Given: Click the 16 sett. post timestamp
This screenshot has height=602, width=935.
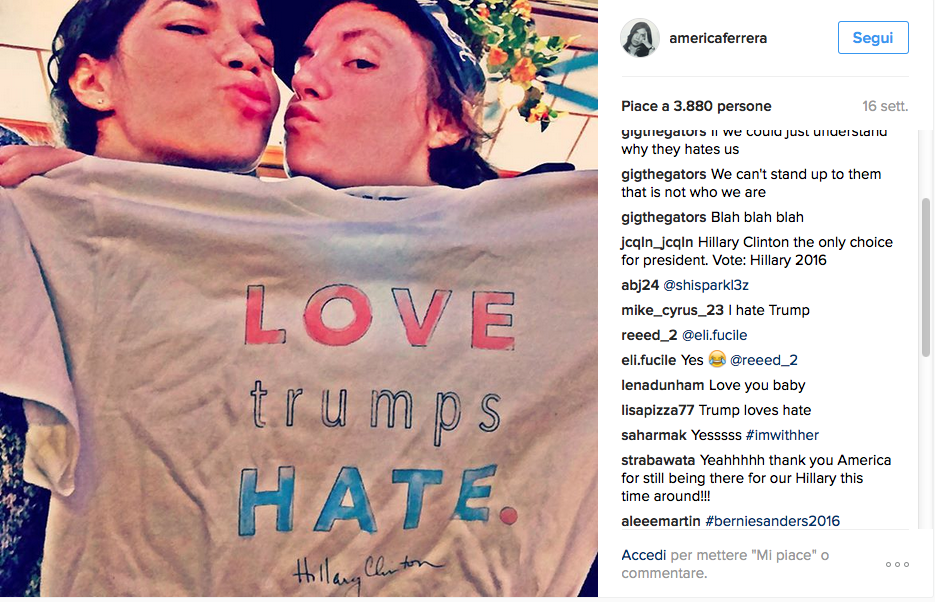Looking at the screenshot, I should click(885, 106).
